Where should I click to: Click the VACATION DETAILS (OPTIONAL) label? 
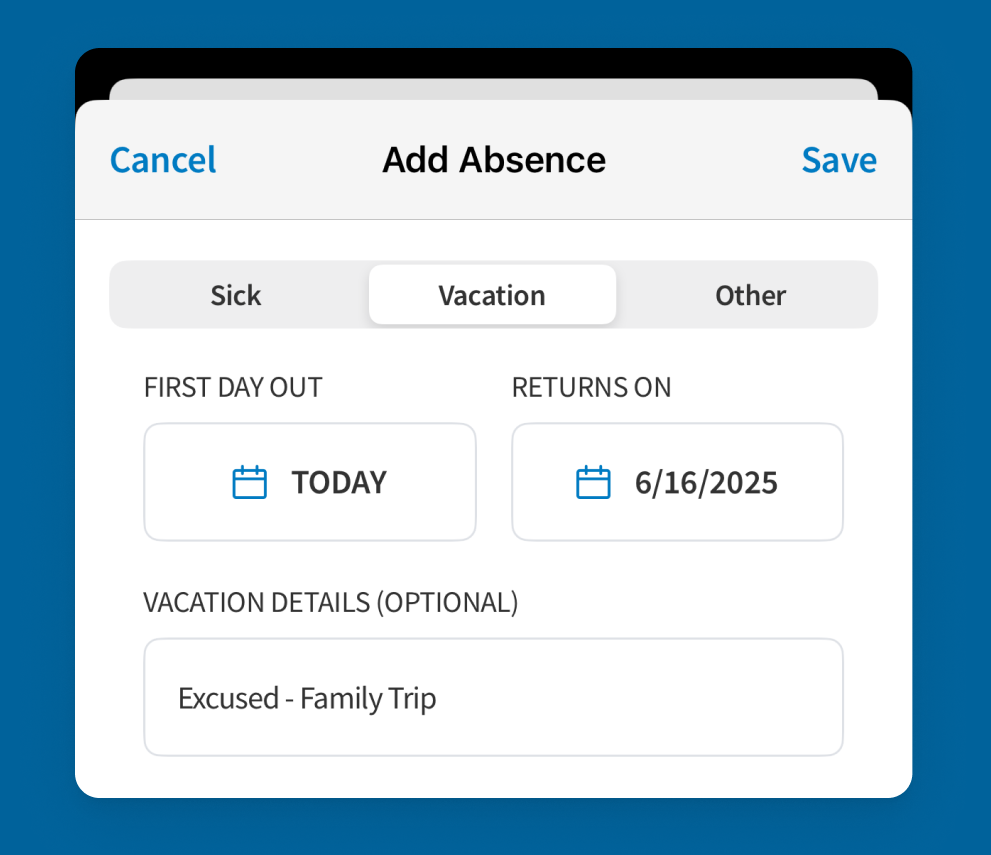pos(330,602)
